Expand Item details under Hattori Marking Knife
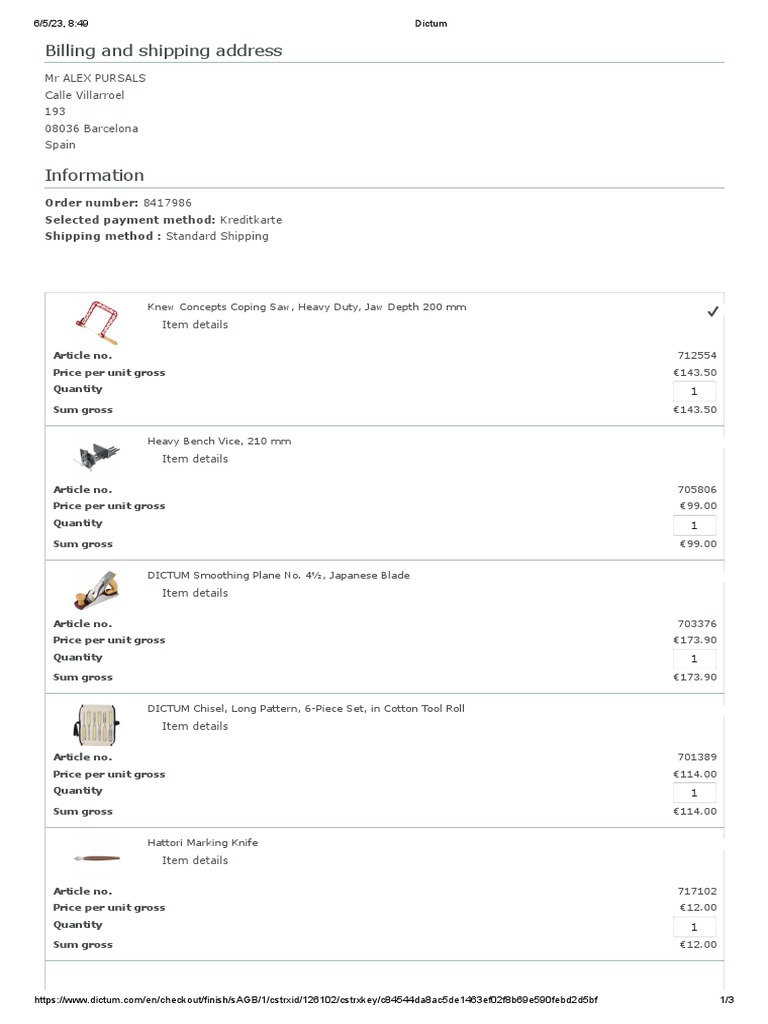The width and height of the screenshot is (768, 1024). click(x=195, y=861)
